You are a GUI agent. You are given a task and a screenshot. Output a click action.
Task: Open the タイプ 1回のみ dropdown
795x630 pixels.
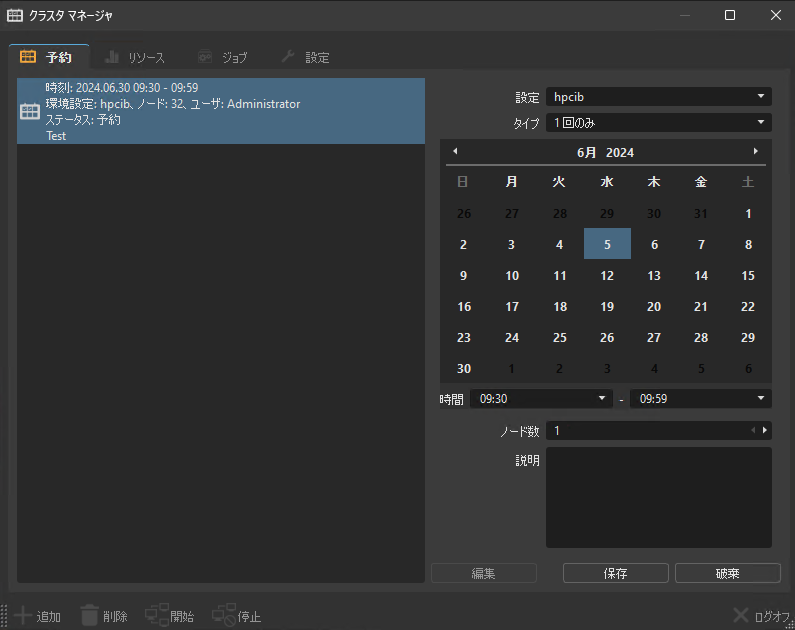click(x=659, y=122)
